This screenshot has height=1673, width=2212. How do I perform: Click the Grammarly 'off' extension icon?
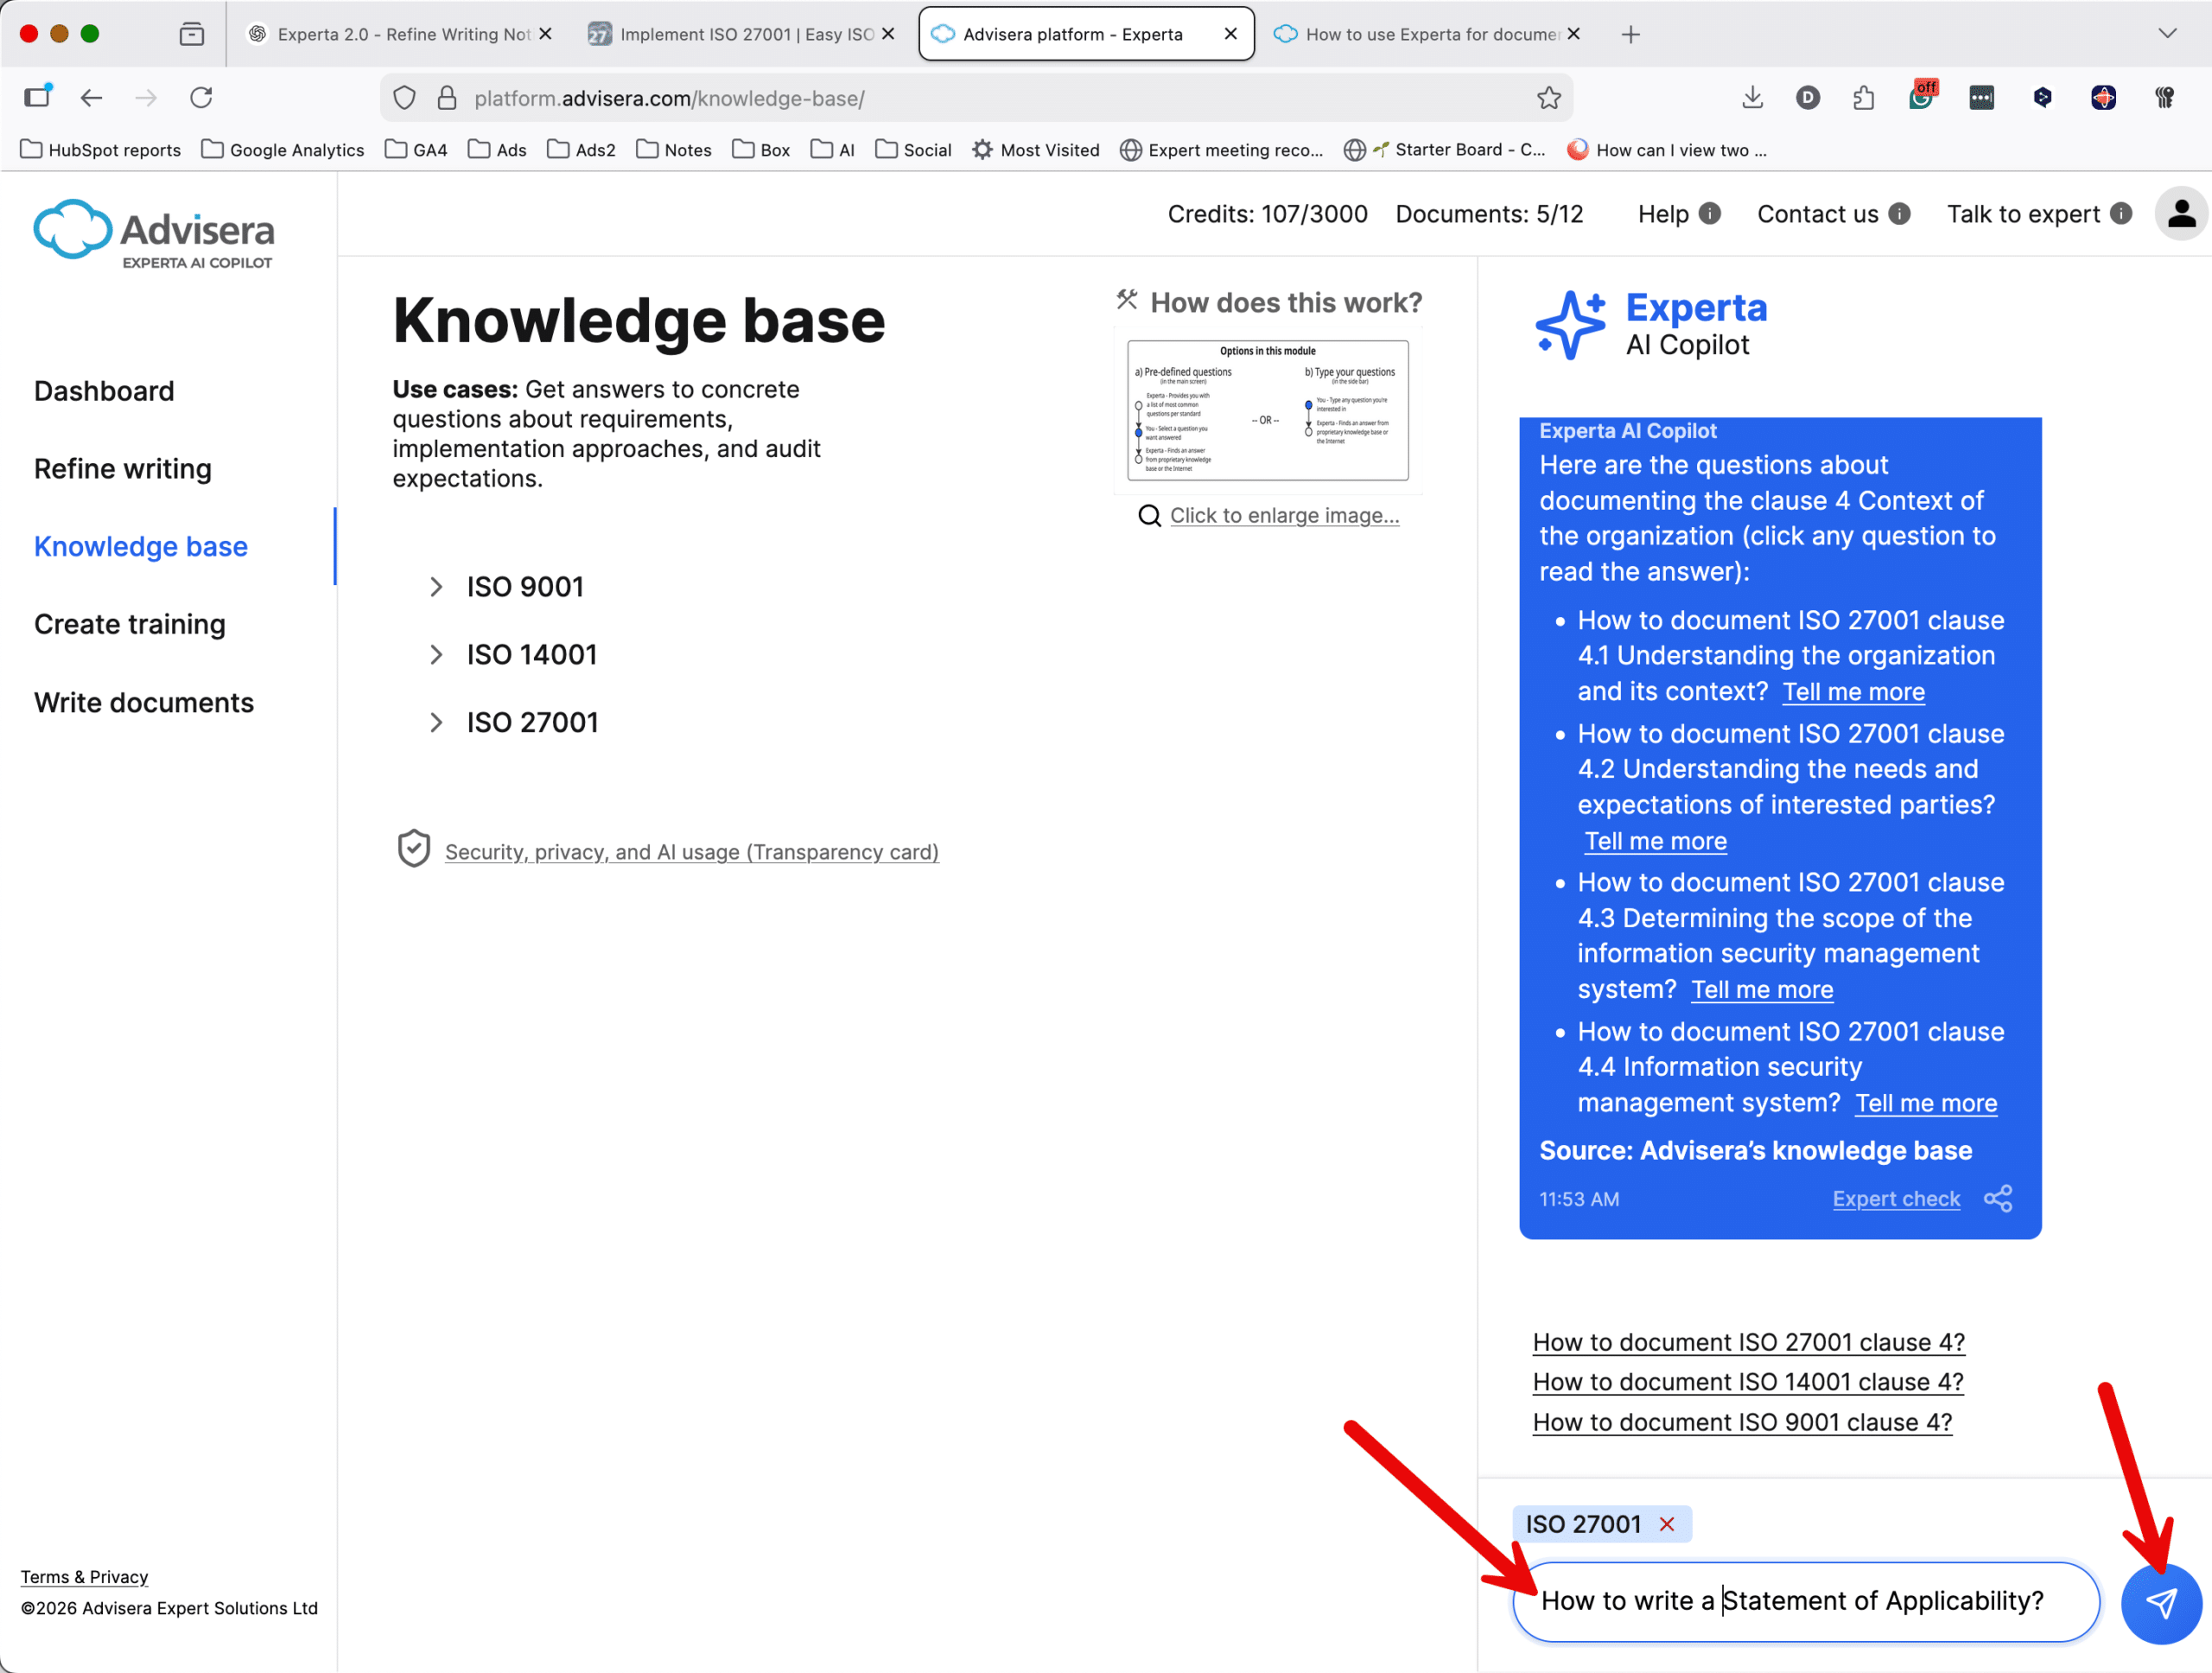pos(1922,95)
